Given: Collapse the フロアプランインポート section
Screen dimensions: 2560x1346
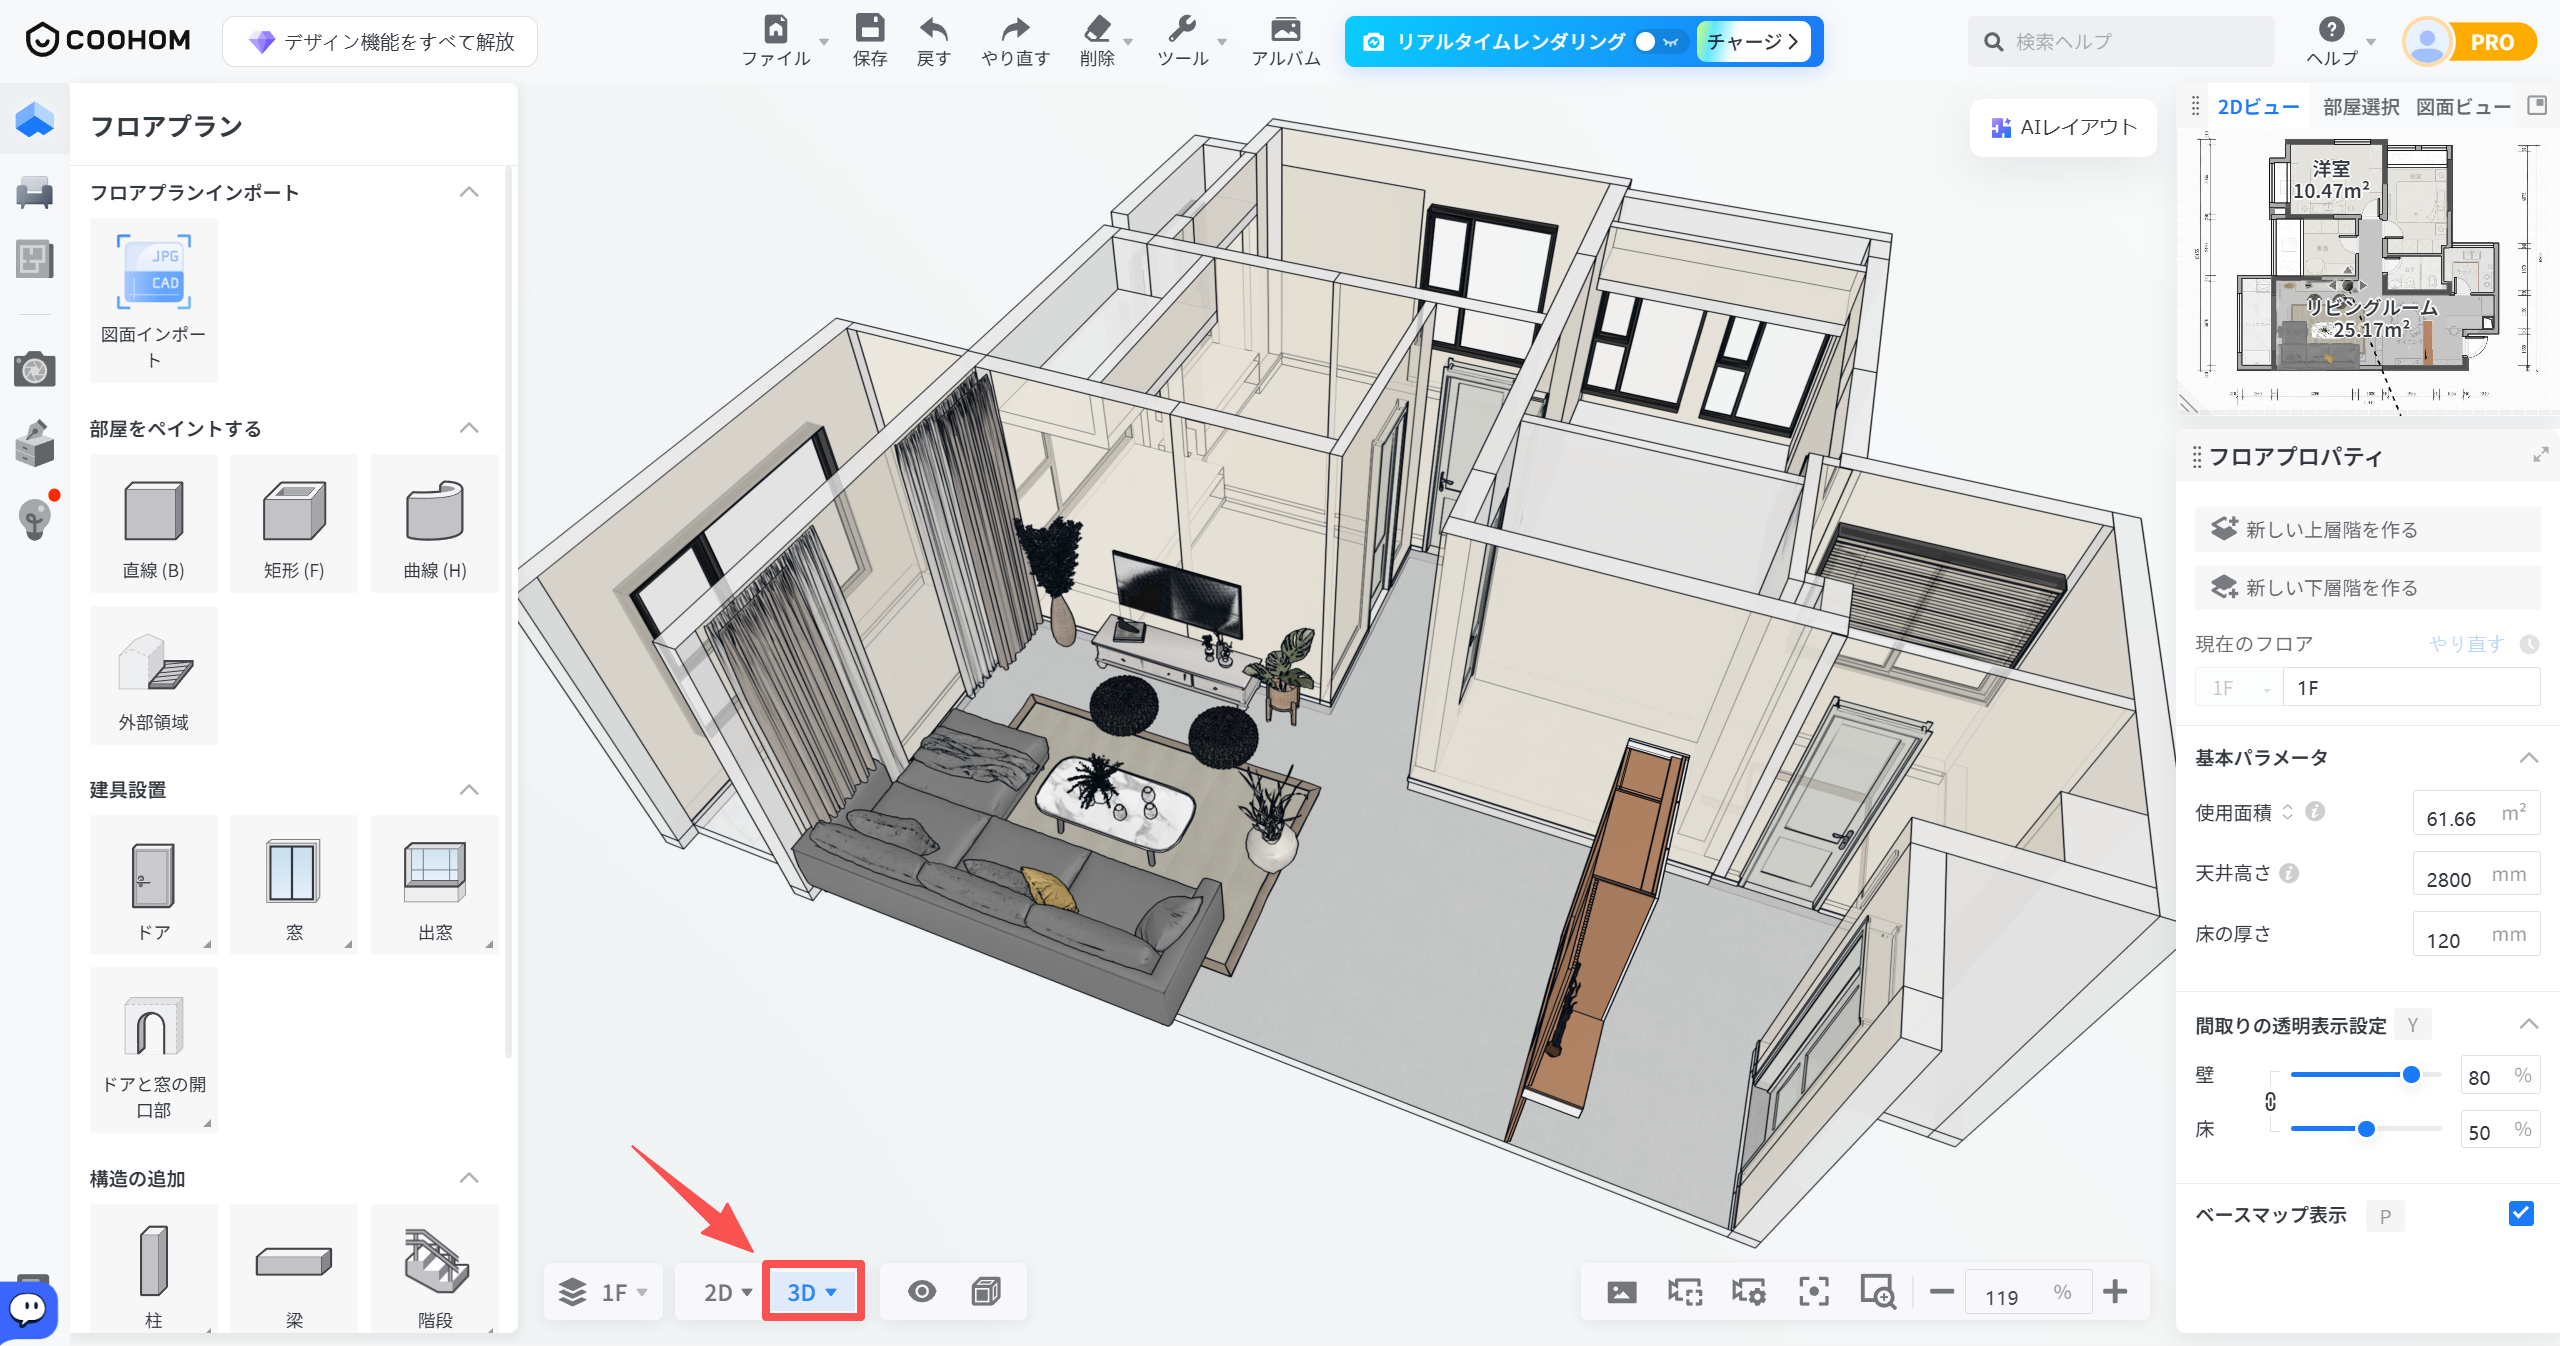Looking at the screenshot, I should (469, 192).
